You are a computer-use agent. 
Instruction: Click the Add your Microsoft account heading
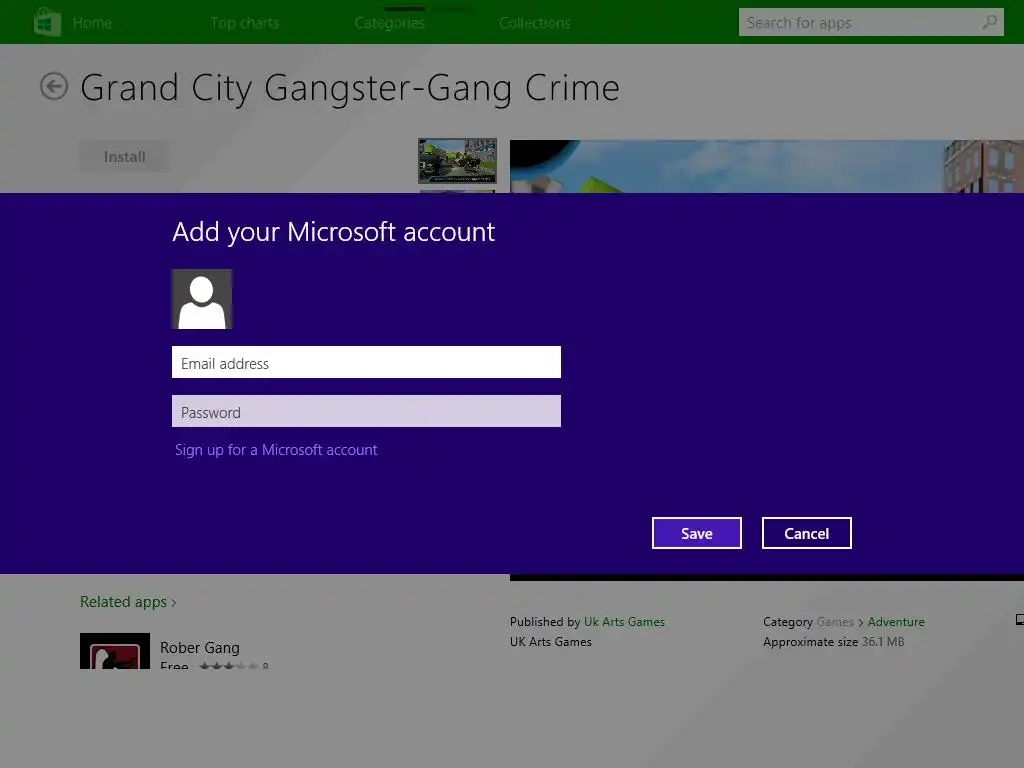tap(334, 232)
